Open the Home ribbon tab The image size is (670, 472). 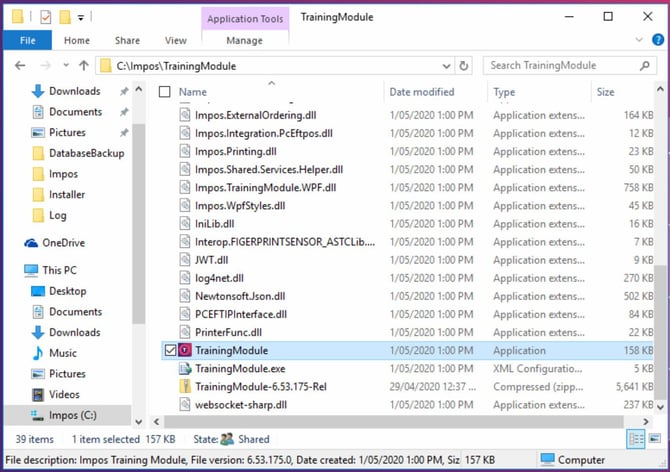coord(77,41)
